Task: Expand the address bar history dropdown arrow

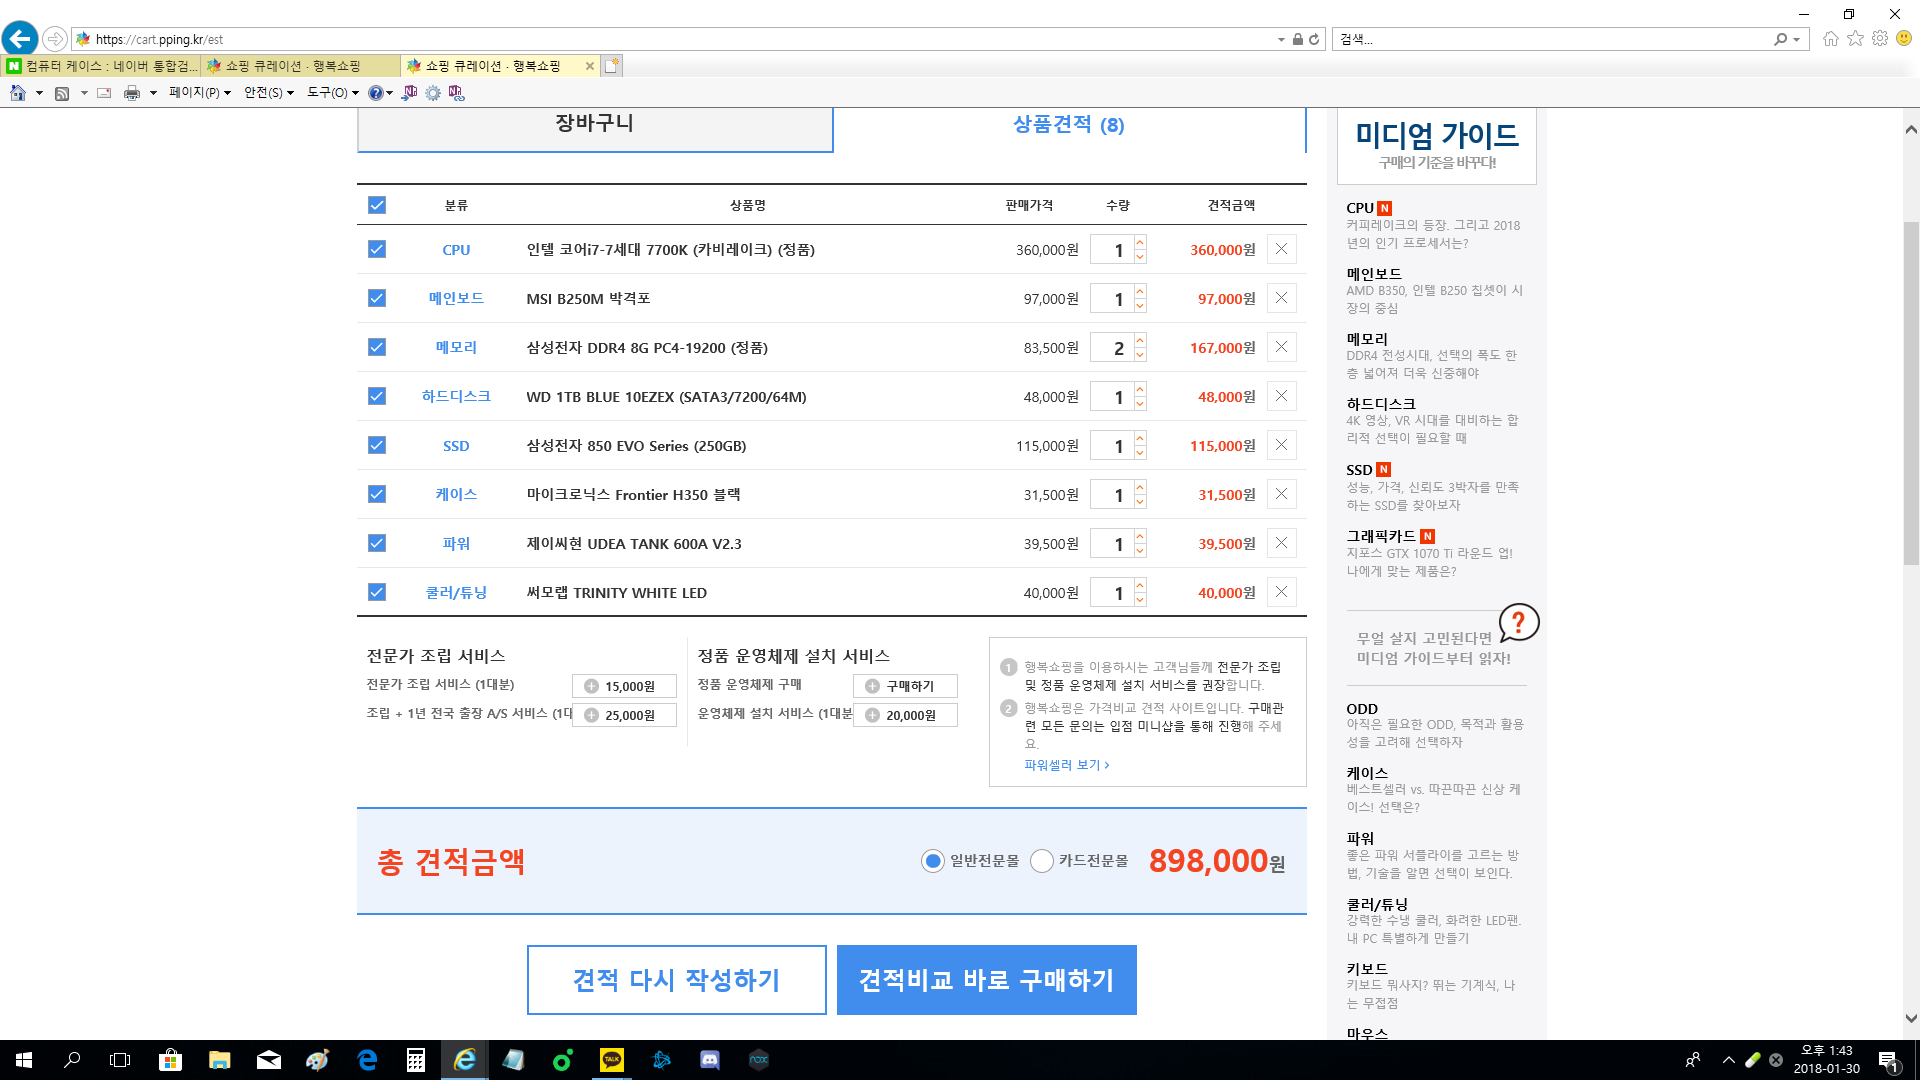Action: [x=1281, y=39]
